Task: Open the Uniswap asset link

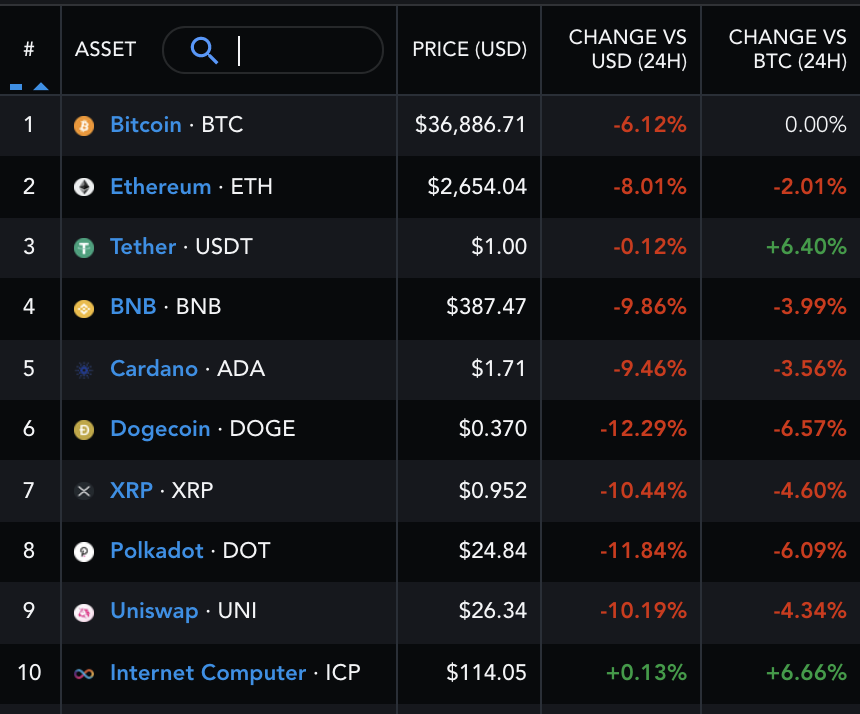Action: pyautogui.click(x=153, y=612)
